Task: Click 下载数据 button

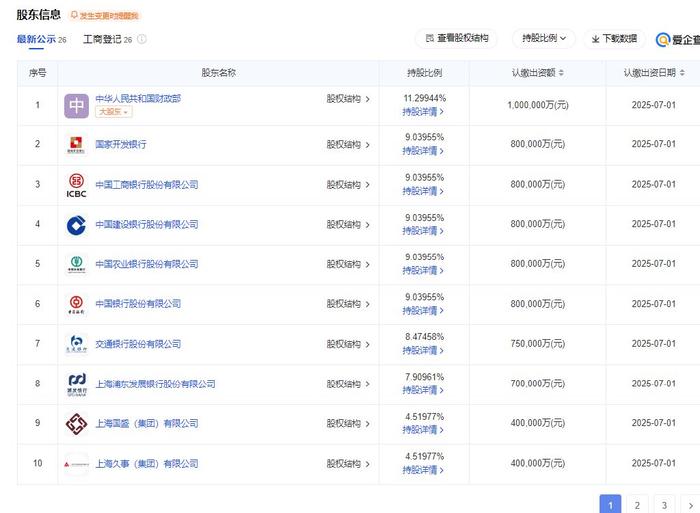Action: click(x=614, y=38)
